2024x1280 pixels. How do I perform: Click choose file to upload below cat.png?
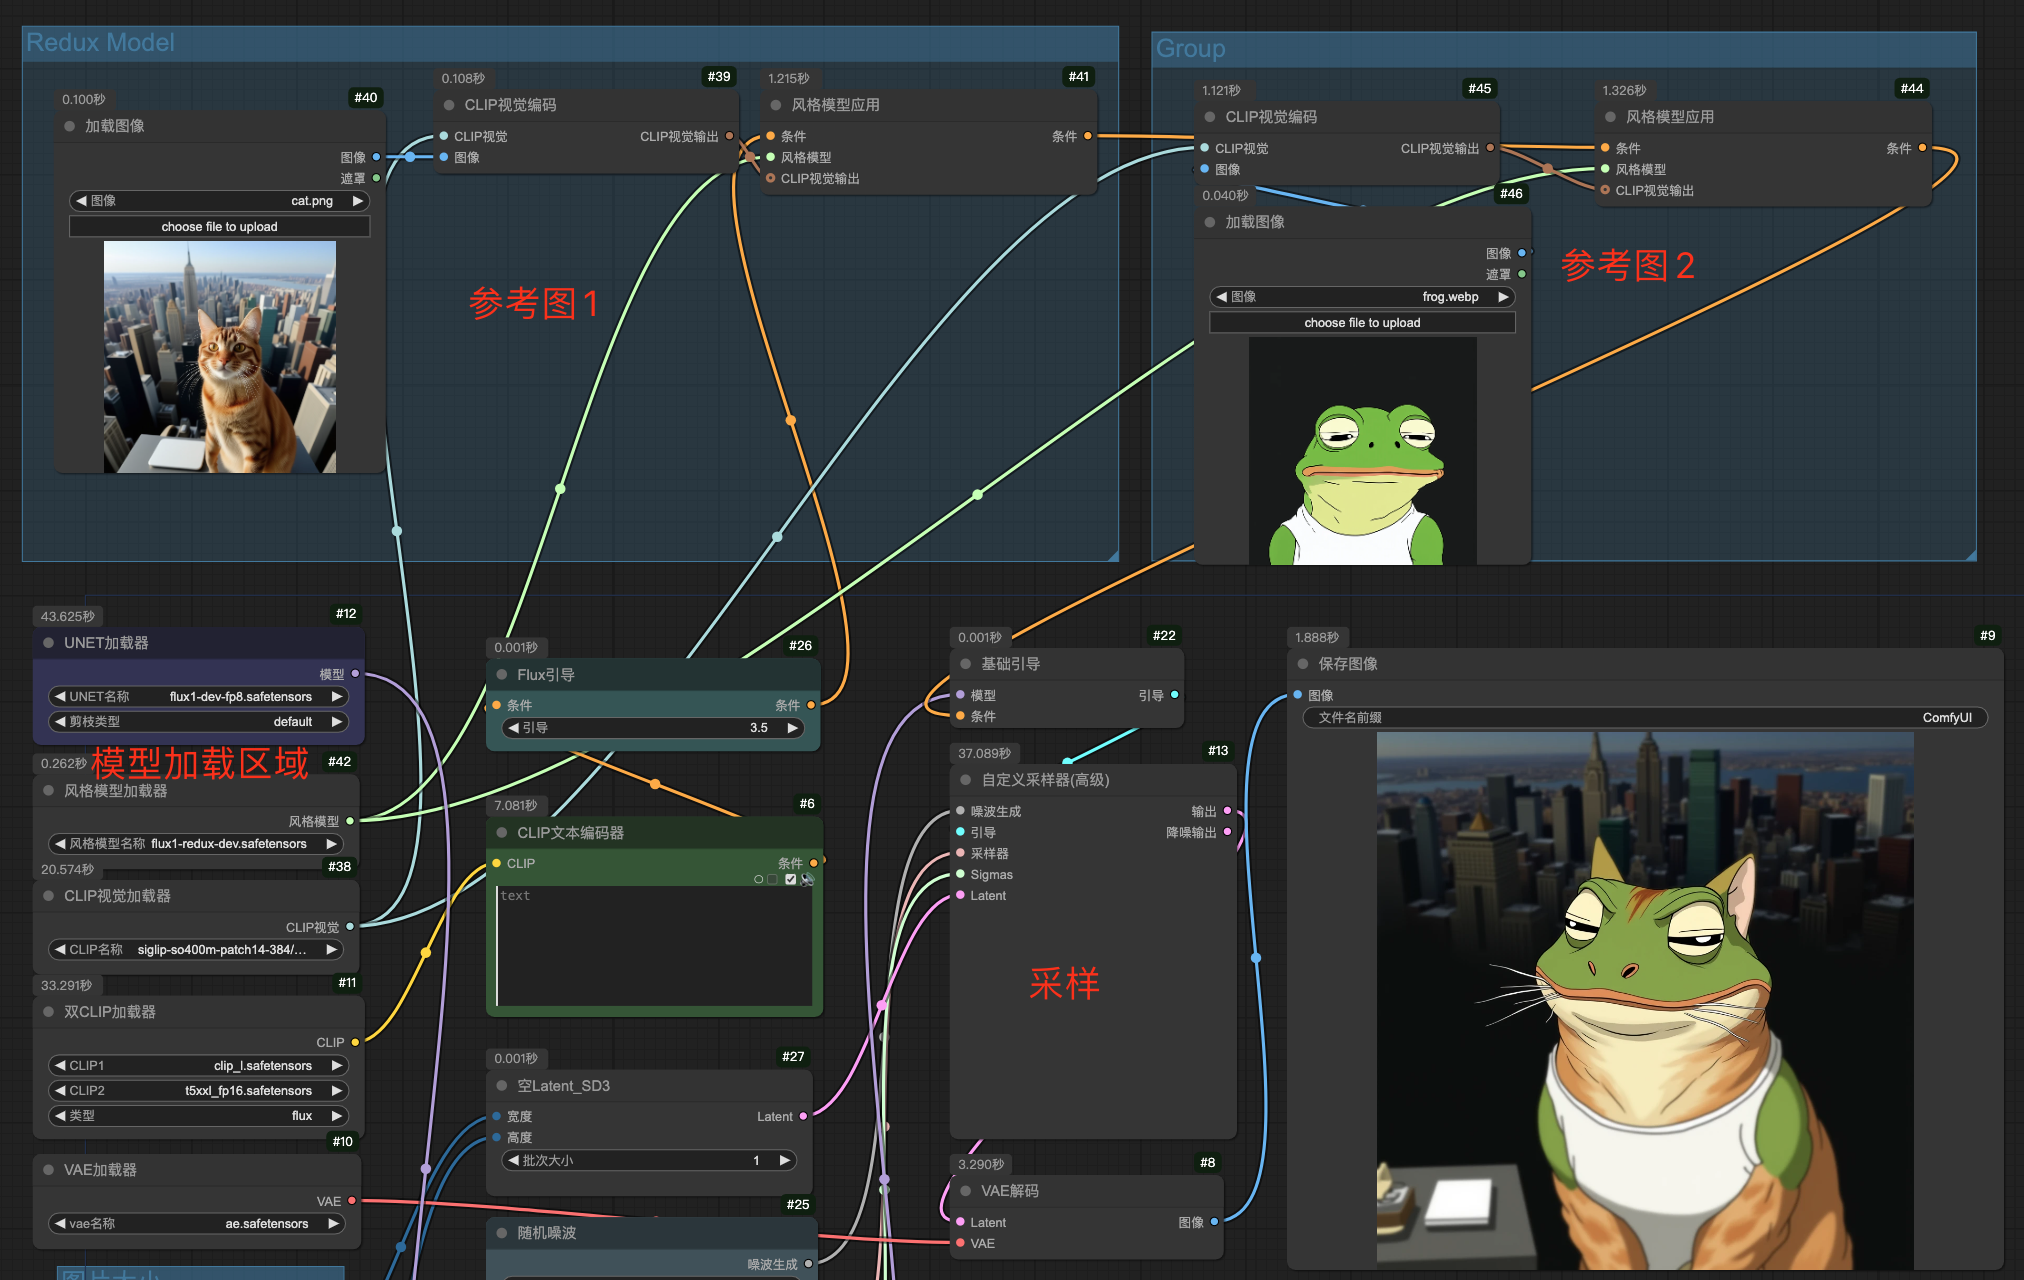tap(219, 226)
